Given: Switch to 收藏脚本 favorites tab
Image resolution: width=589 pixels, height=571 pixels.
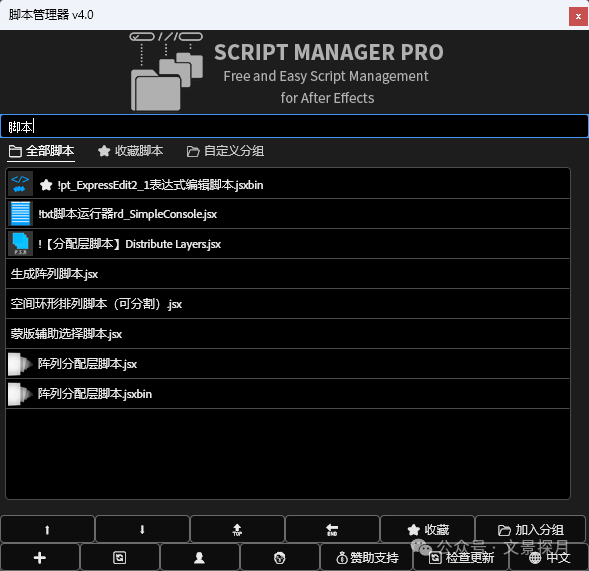Looking at the screenshot, I should [x=130, y=151].
